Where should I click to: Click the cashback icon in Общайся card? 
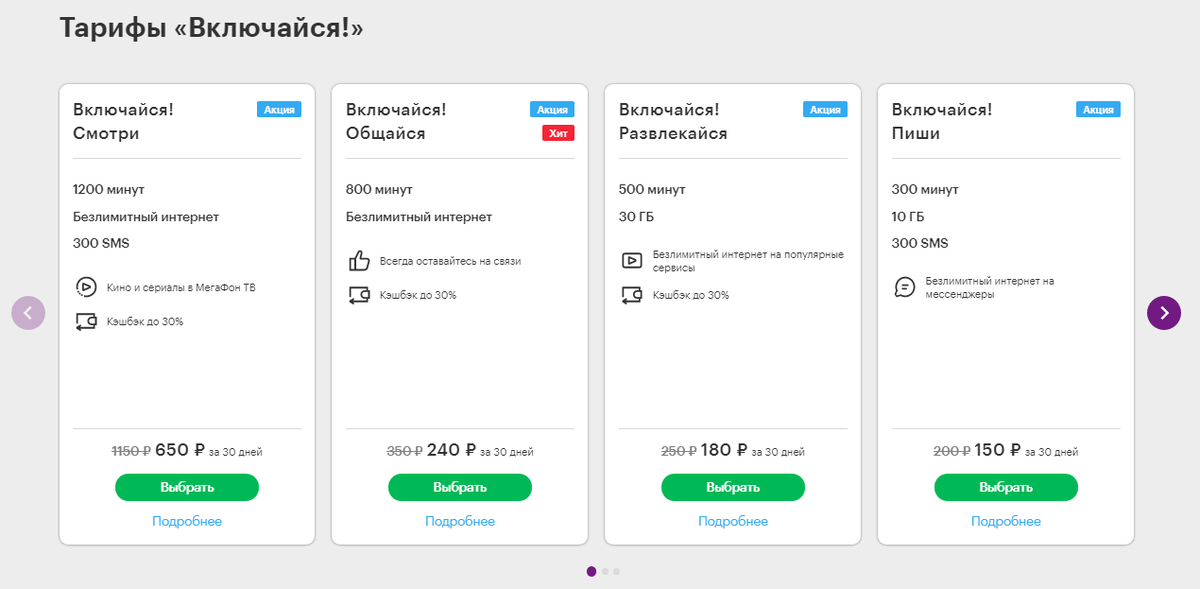[359, 295]
